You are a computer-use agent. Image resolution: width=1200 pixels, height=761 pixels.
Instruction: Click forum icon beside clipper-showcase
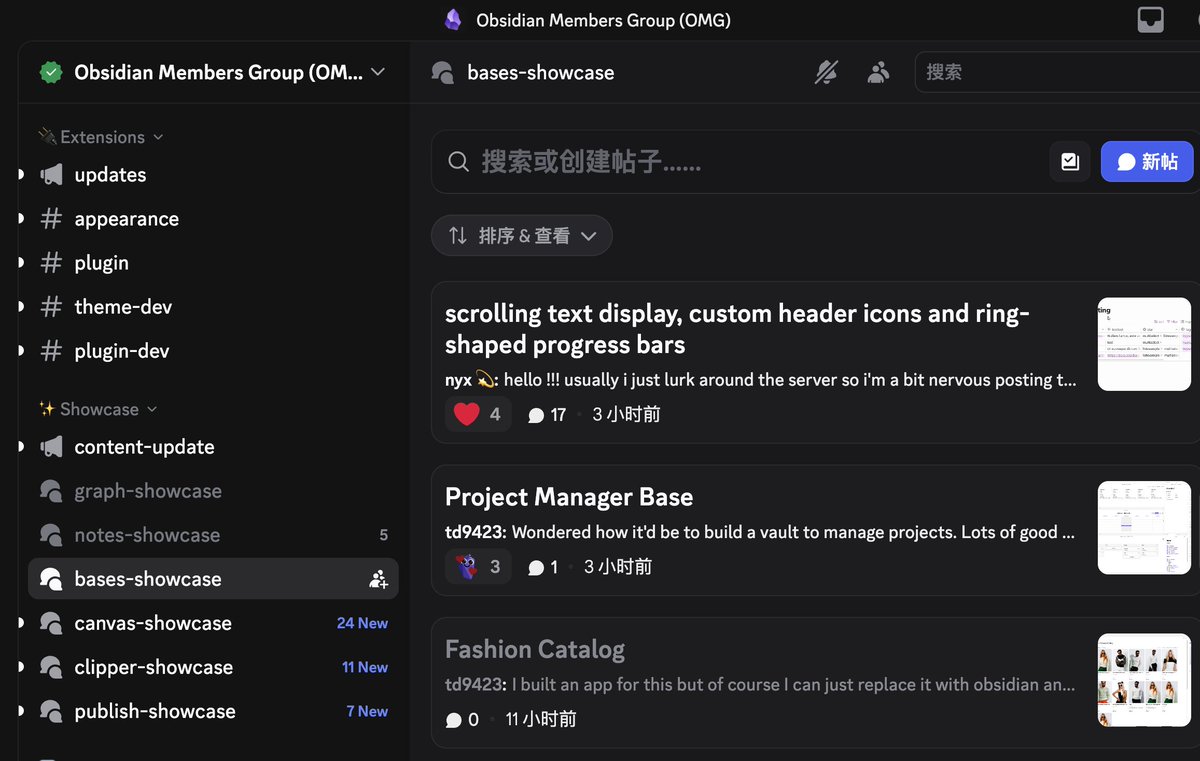coord(51,667)
